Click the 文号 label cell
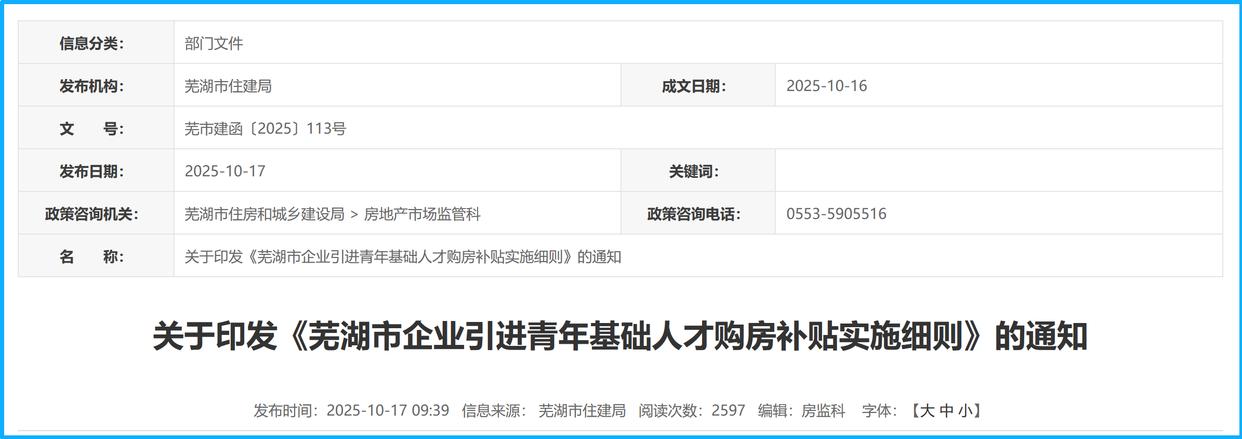The width and height of the screenshot is (1242, 439). click(x=96, y=128)
